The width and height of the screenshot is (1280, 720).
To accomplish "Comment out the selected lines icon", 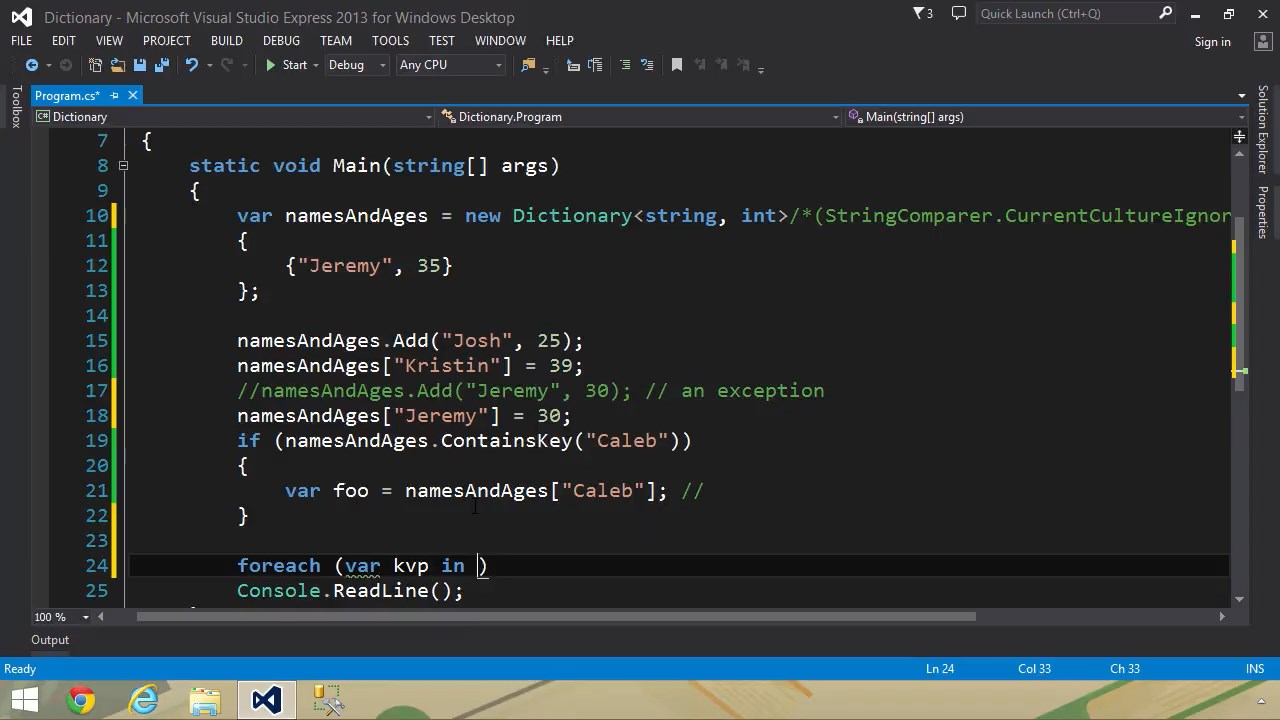I will pos(626,65).
